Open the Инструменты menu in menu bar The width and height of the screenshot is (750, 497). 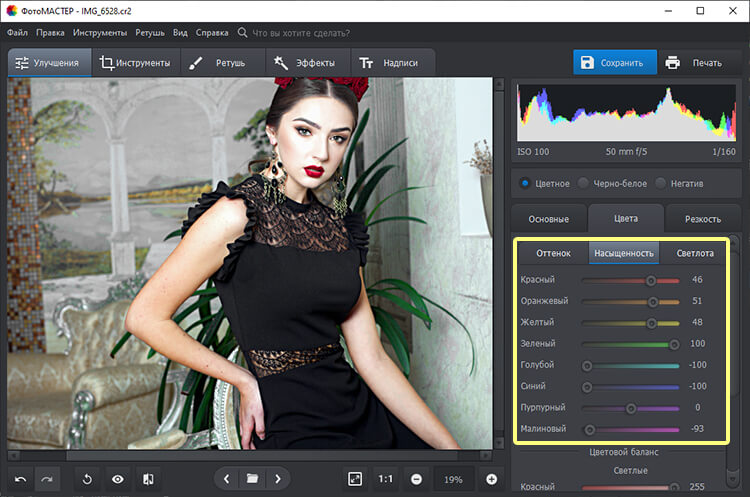point(99,32)
